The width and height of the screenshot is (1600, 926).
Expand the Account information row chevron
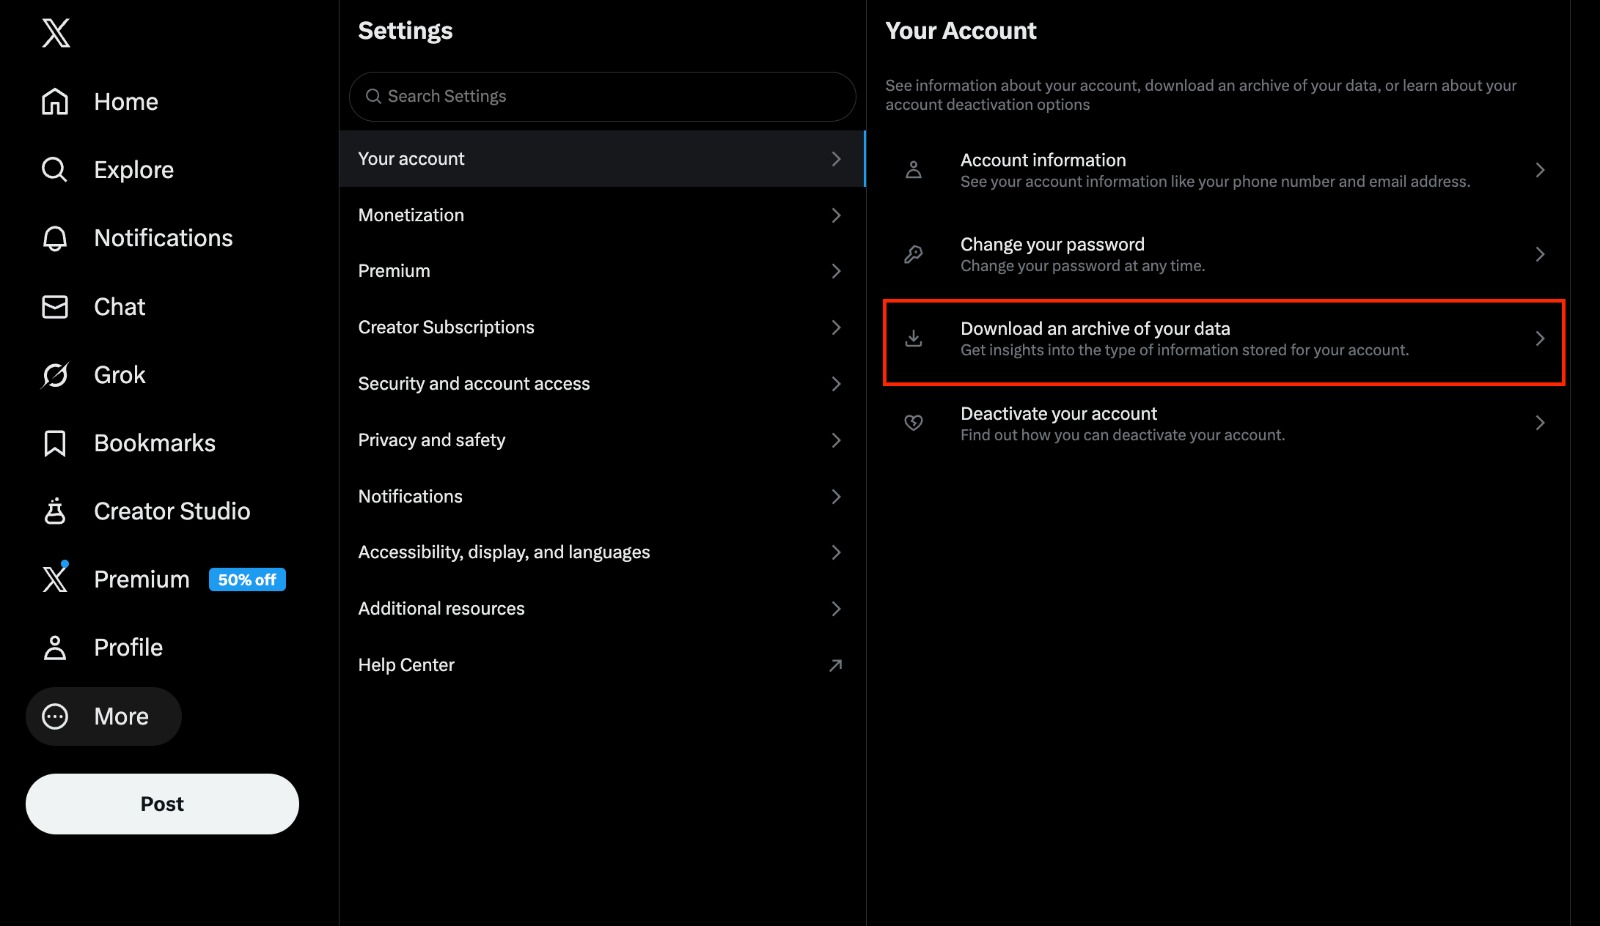click(x=1538, y=170)
